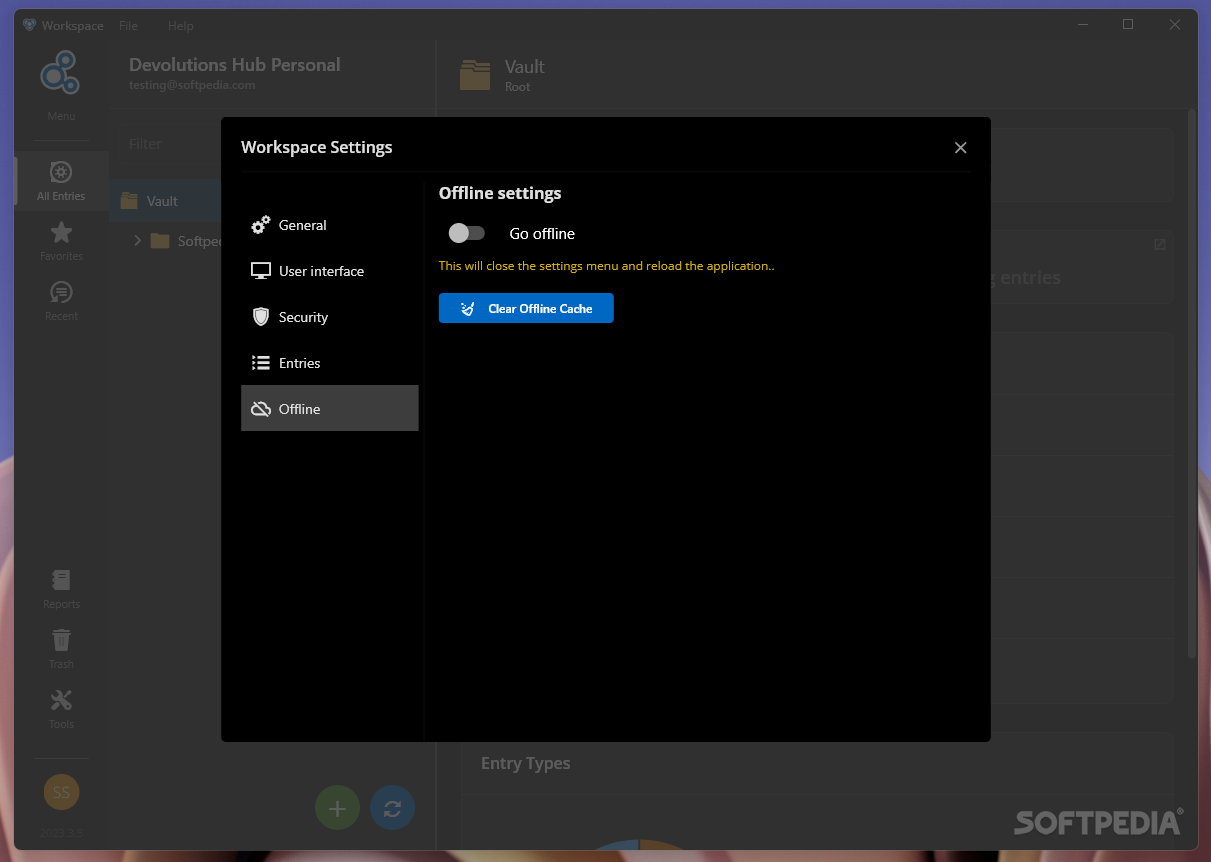Open the User interface settings tab
1211x862 pixels.
[x=329, y=271]
